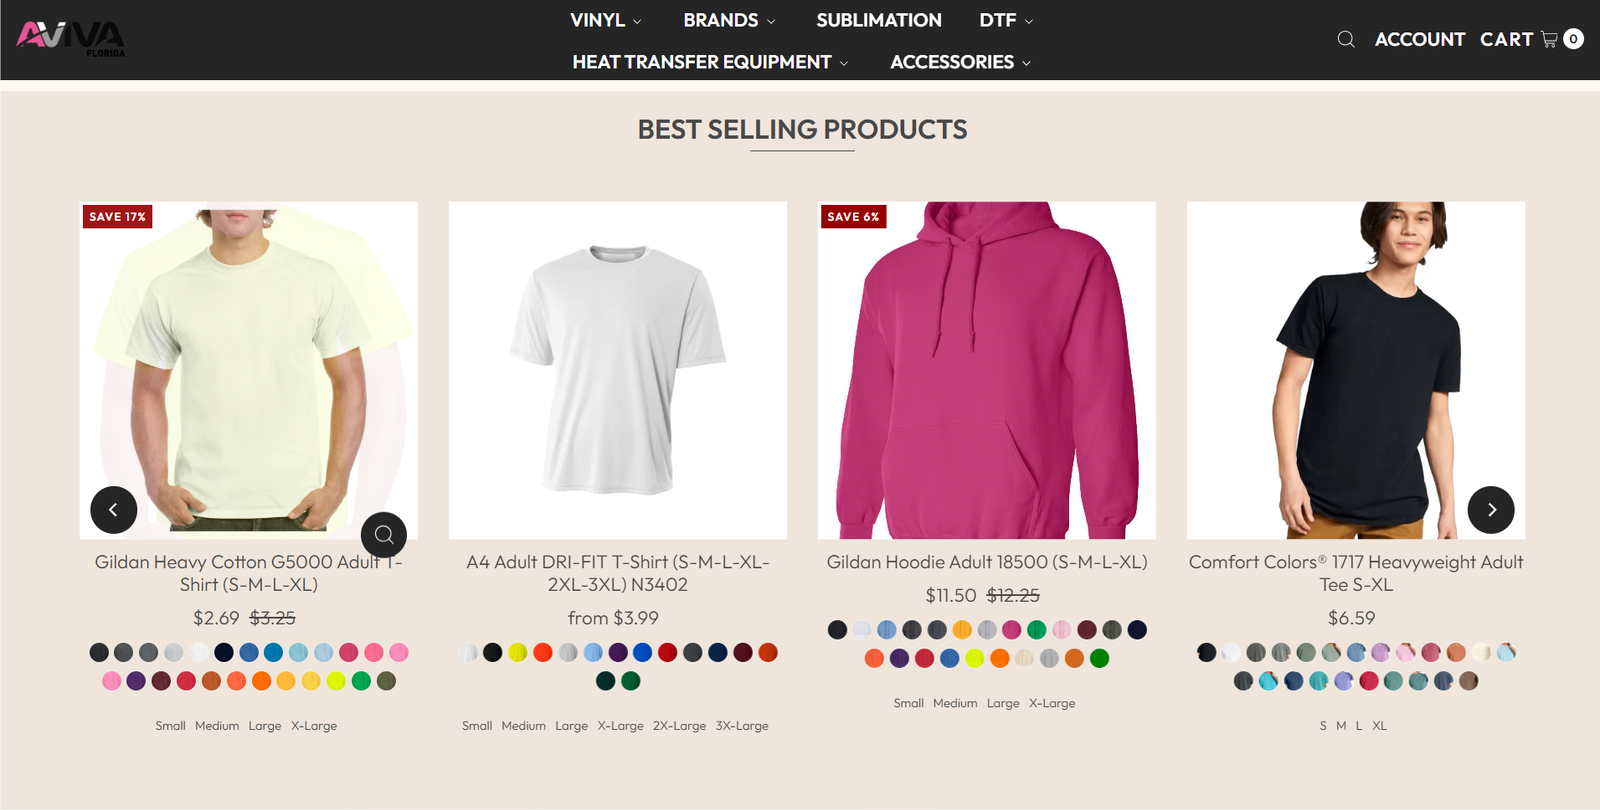Go to the Sublimation menu item
The height and width of the screenshot is (810, 1600).
point(878,20)
